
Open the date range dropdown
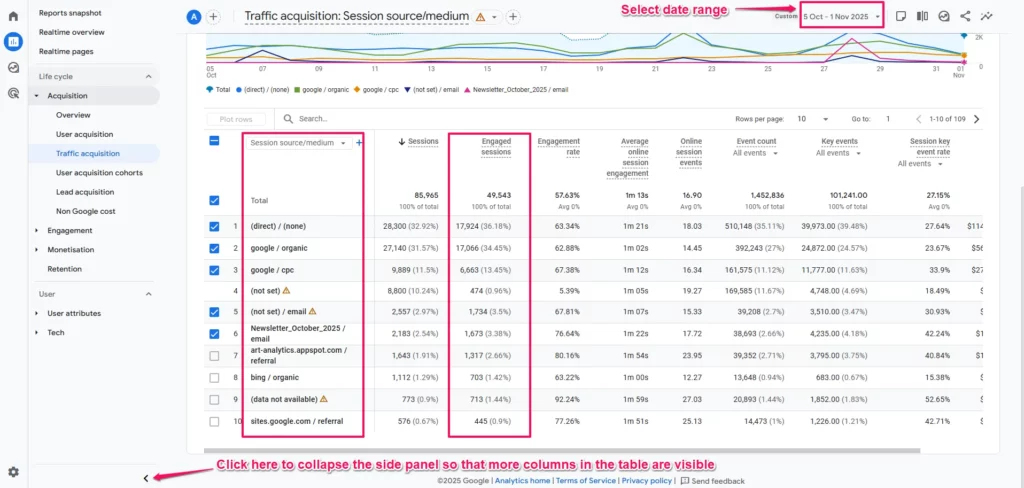(x=842, y=16)
